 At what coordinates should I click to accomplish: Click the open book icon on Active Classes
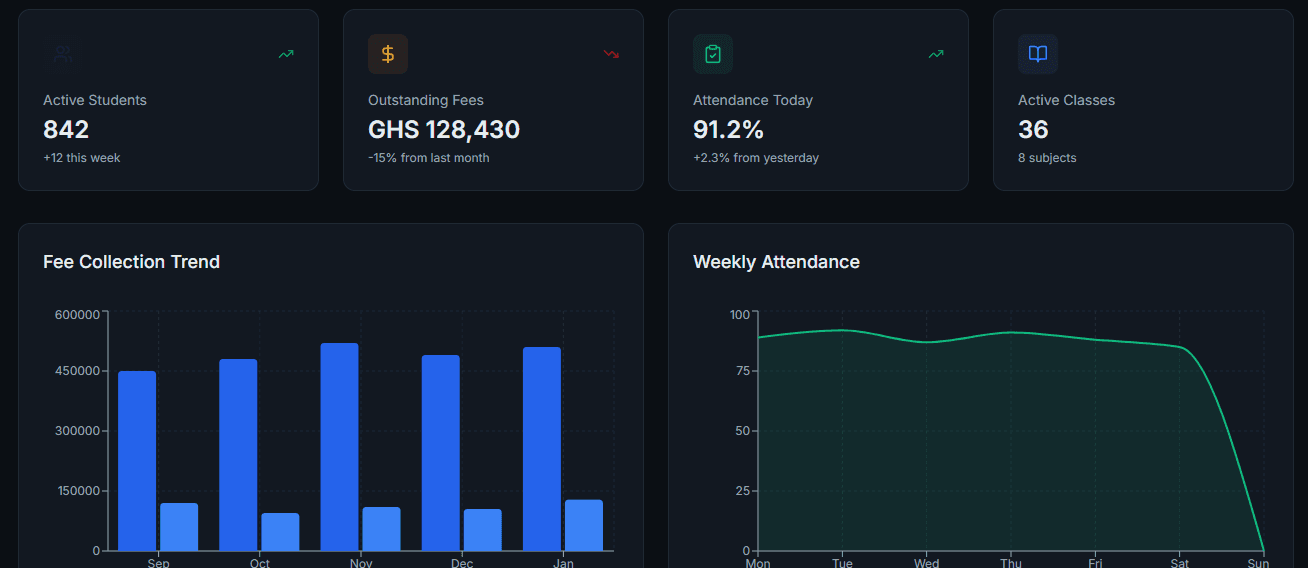click(1038, 54)
